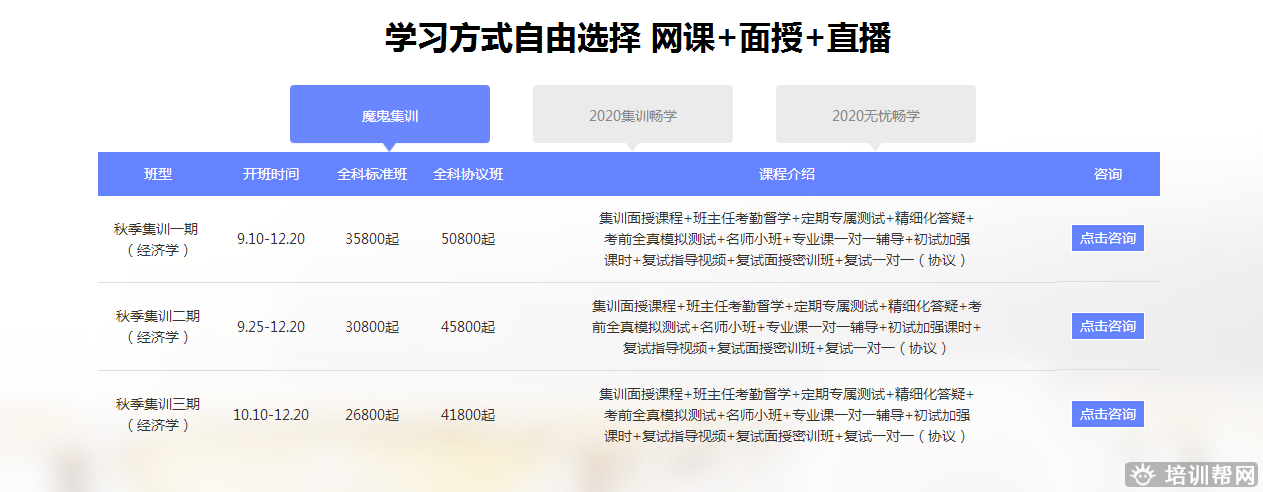Select the 45800起 agreement class price
Image resolution: width=1263 pixels, height=492 pixels.
468,327
